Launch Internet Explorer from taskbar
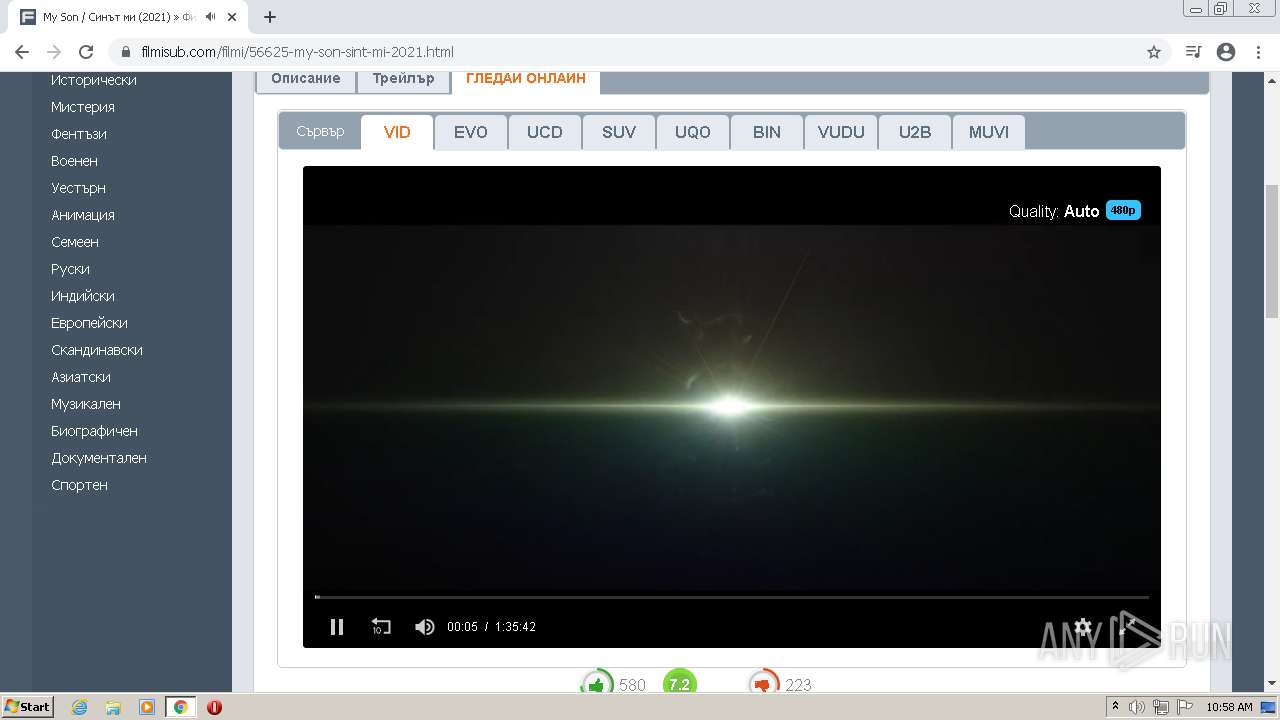1280x720 pixels. coord(79,707)
